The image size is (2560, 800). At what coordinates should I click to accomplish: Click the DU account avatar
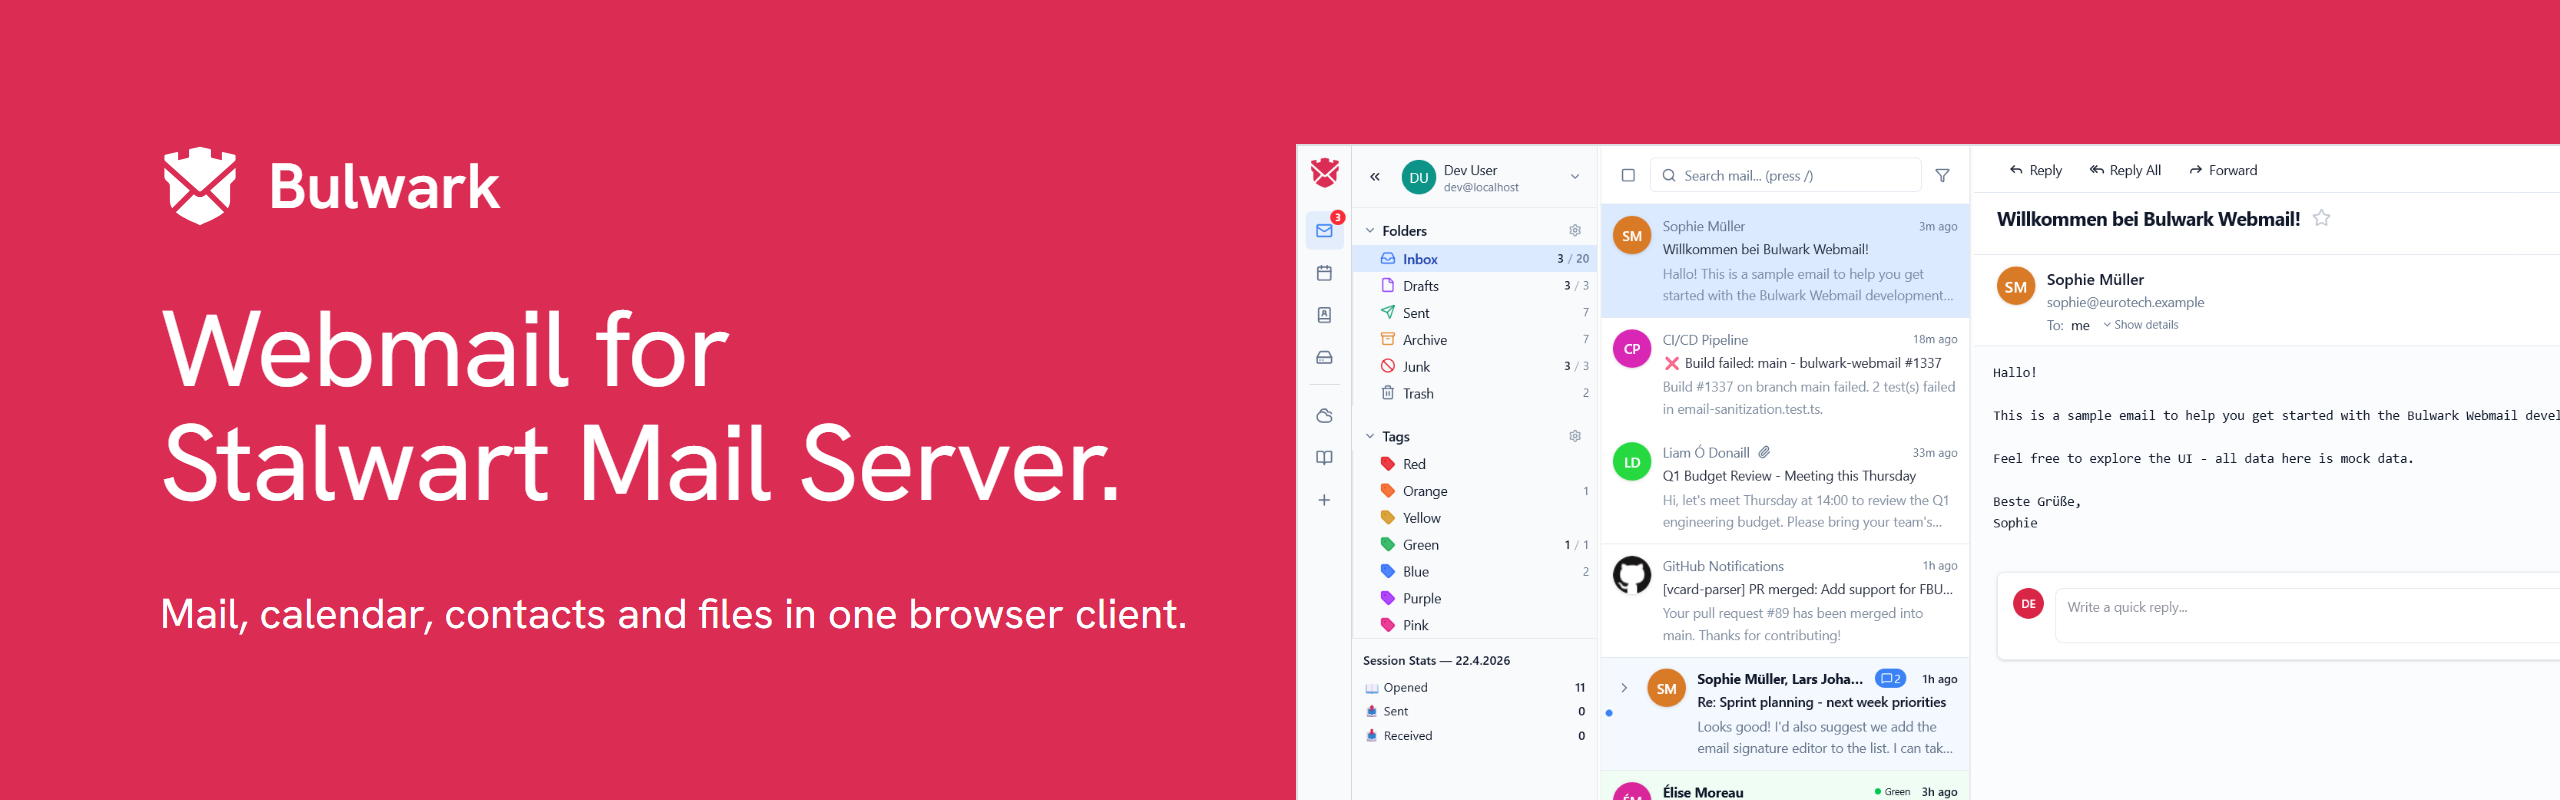tap(1419, 178)
